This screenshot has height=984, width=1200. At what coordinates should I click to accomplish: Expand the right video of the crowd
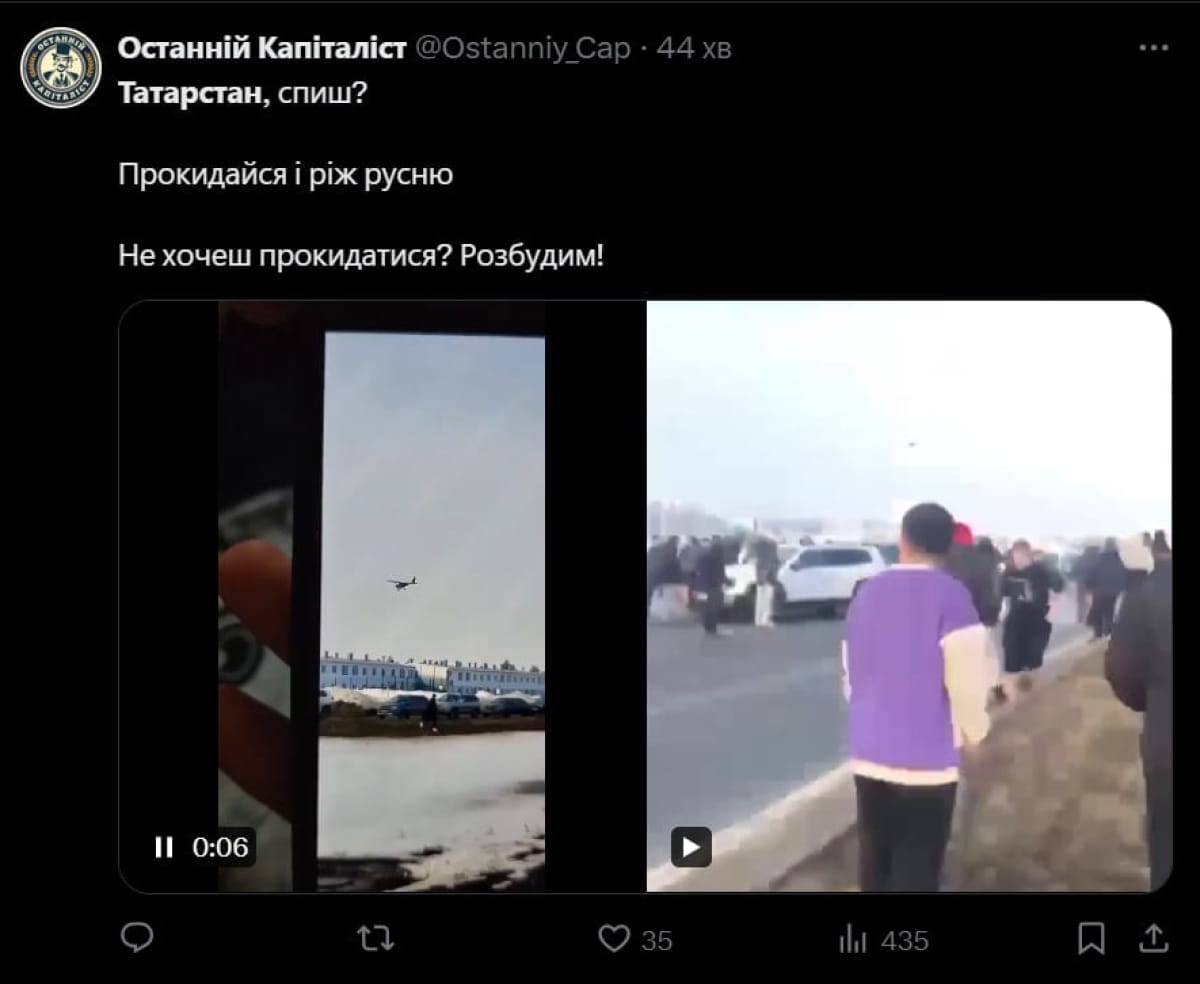point(909,596)
